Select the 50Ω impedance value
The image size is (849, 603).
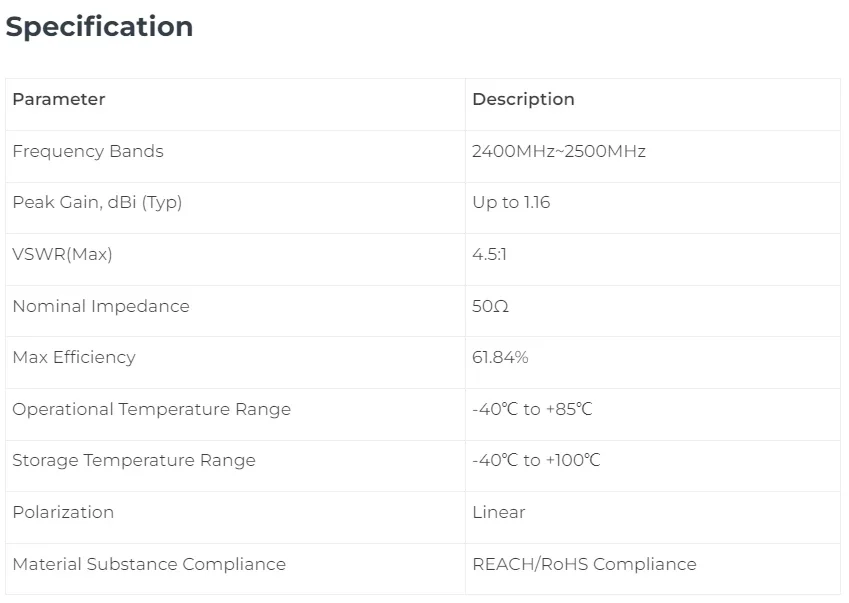(491, 306)
